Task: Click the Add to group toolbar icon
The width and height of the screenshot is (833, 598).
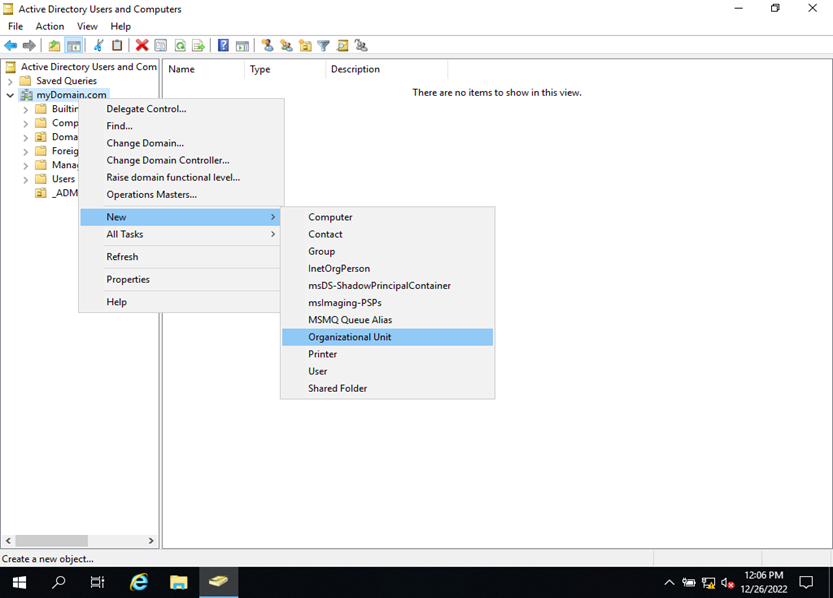Action: click(x=361, y=46)
